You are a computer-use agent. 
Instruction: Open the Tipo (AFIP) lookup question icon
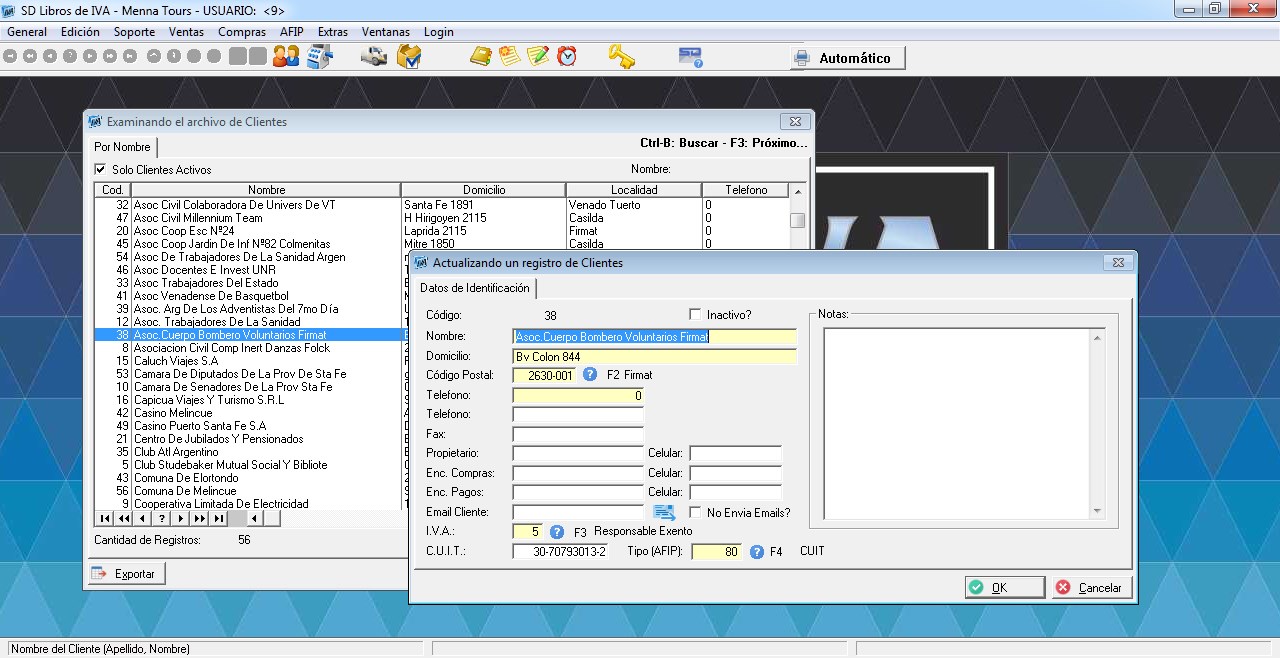pos(757,552)
